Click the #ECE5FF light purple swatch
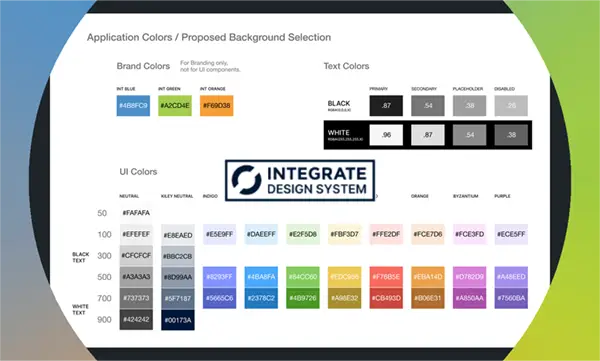The width and height of the screenshot is (600, 361). [x=512, y=234]
